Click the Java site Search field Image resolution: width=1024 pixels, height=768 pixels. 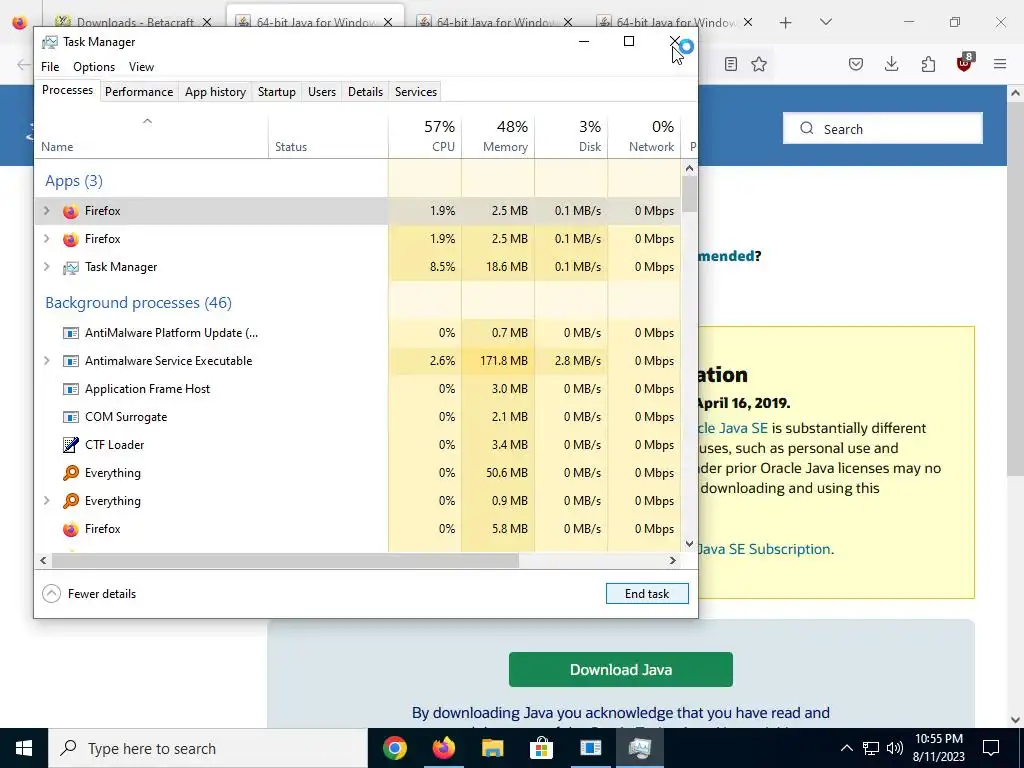click(883, 129)
